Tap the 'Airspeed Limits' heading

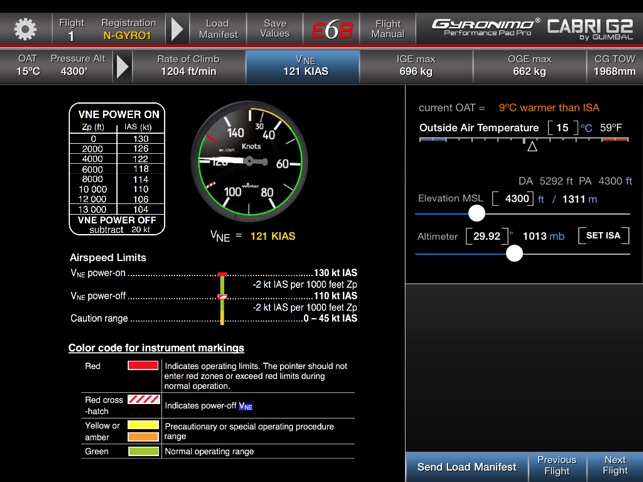point(108,258)
